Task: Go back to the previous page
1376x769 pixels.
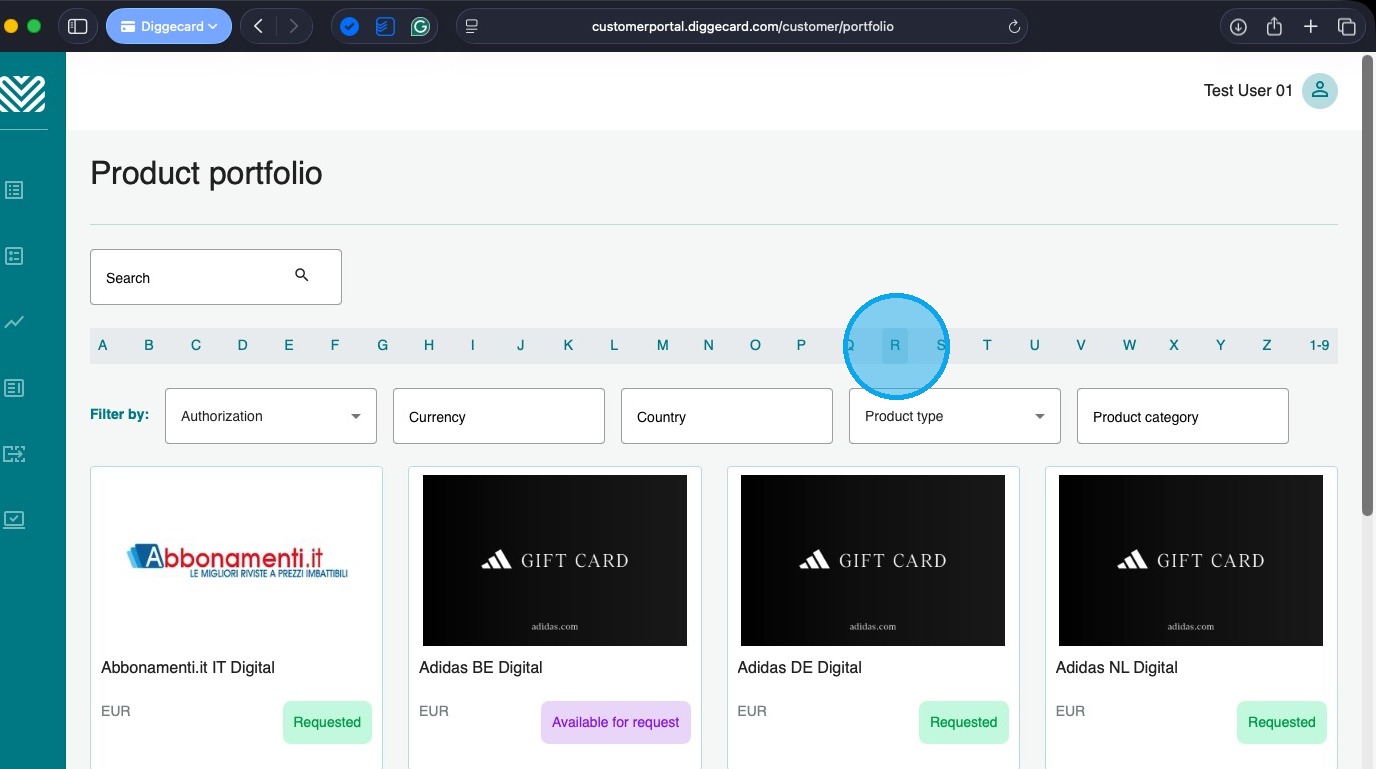Action: point(258,27)
